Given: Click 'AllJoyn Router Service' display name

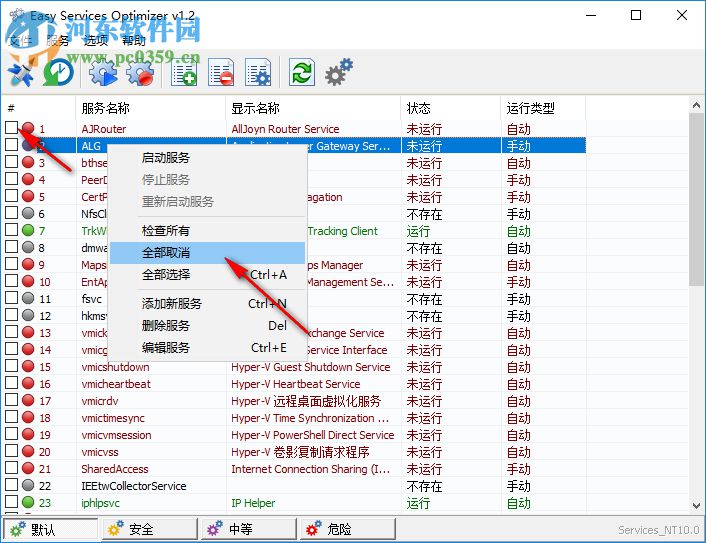Looking at the screenshot, I should point(285,129).
